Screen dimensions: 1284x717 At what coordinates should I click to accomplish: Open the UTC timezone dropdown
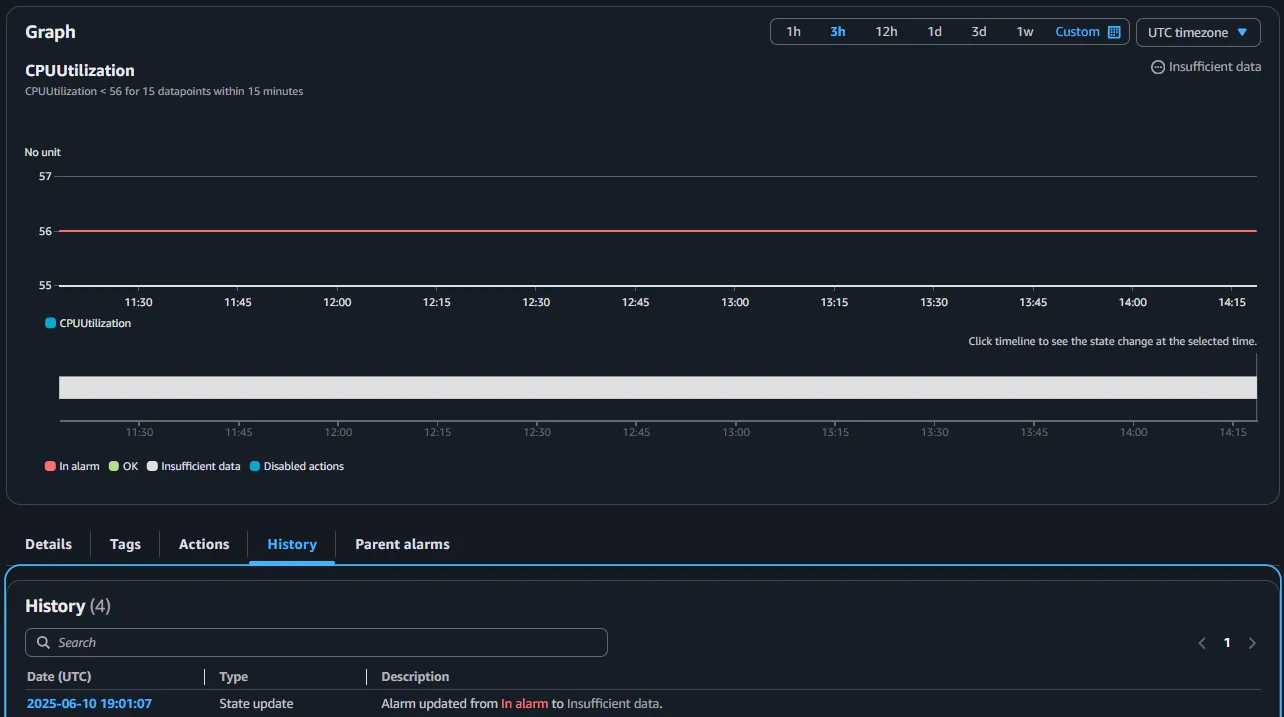click(x=1197, y=32)
